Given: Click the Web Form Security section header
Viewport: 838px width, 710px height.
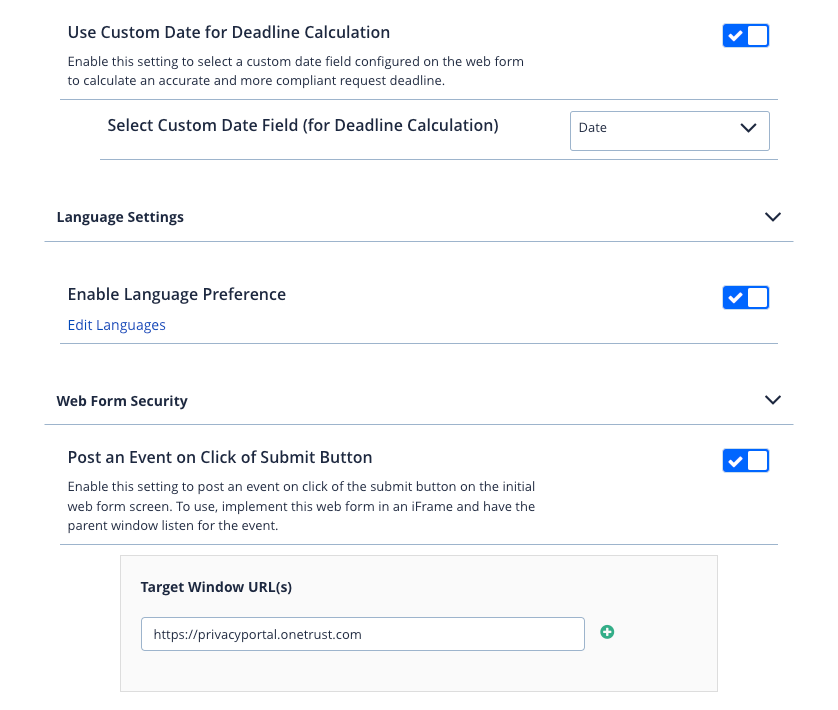Looking at the screenshot, I should 122,400.
